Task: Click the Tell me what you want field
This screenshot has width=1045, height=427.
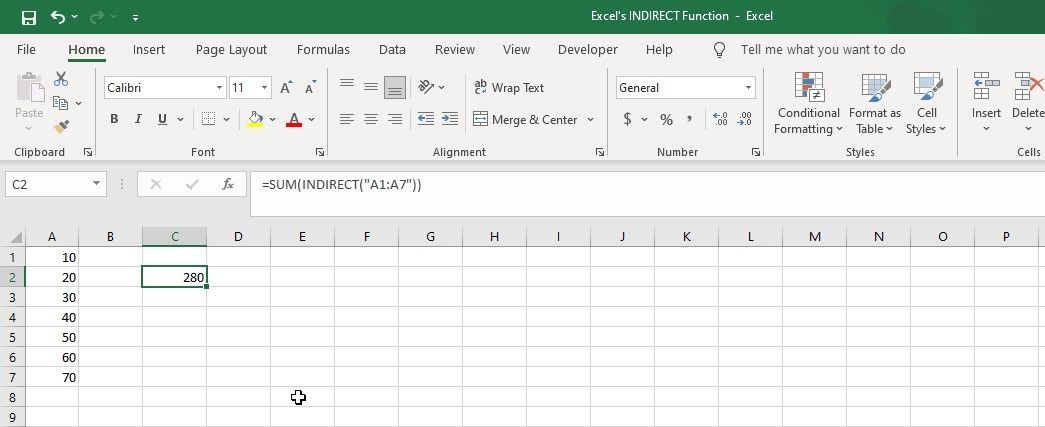Action: point(823,50)
